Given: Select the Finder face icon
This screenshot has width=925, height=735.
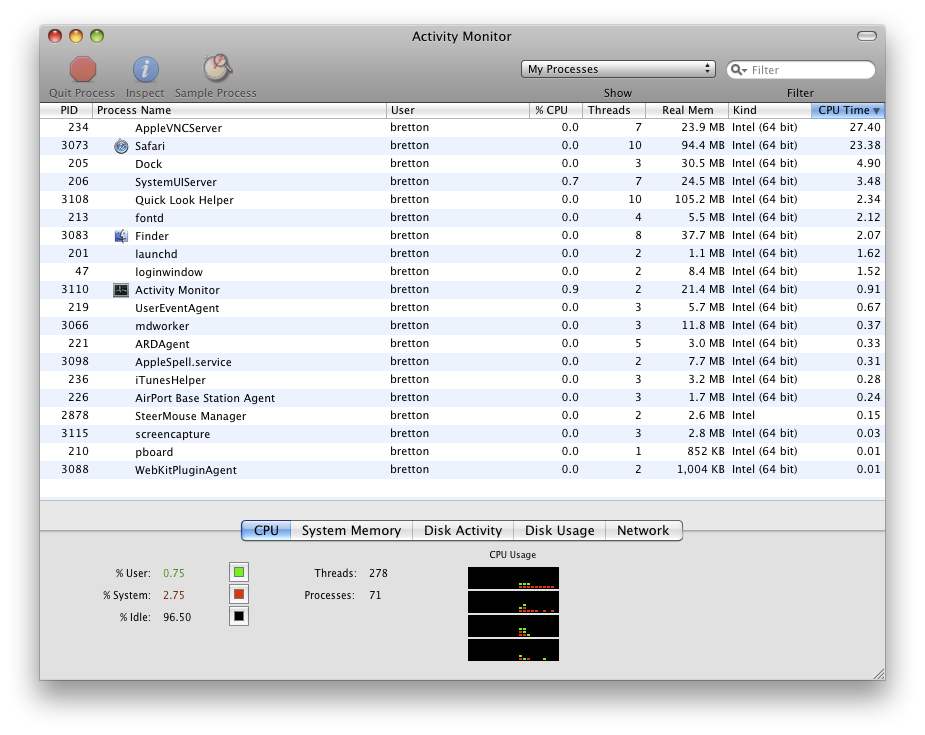Looking at the screenshot, I should [121, 236].
